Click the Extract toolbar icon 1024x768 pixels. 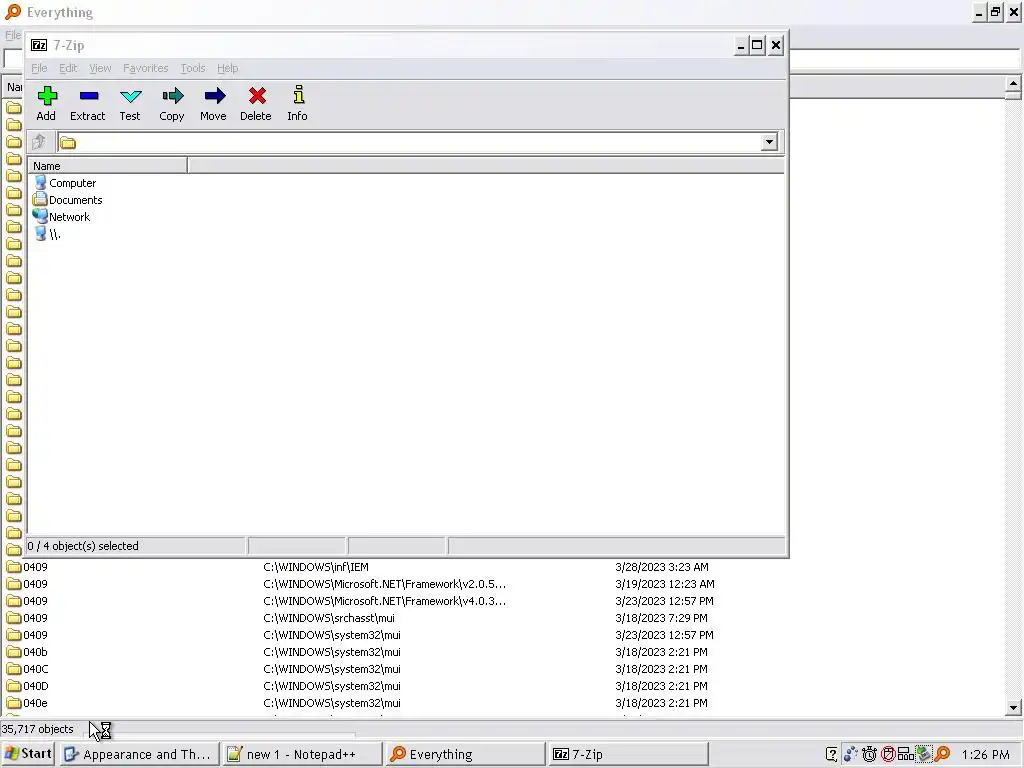tap(88, 96)
